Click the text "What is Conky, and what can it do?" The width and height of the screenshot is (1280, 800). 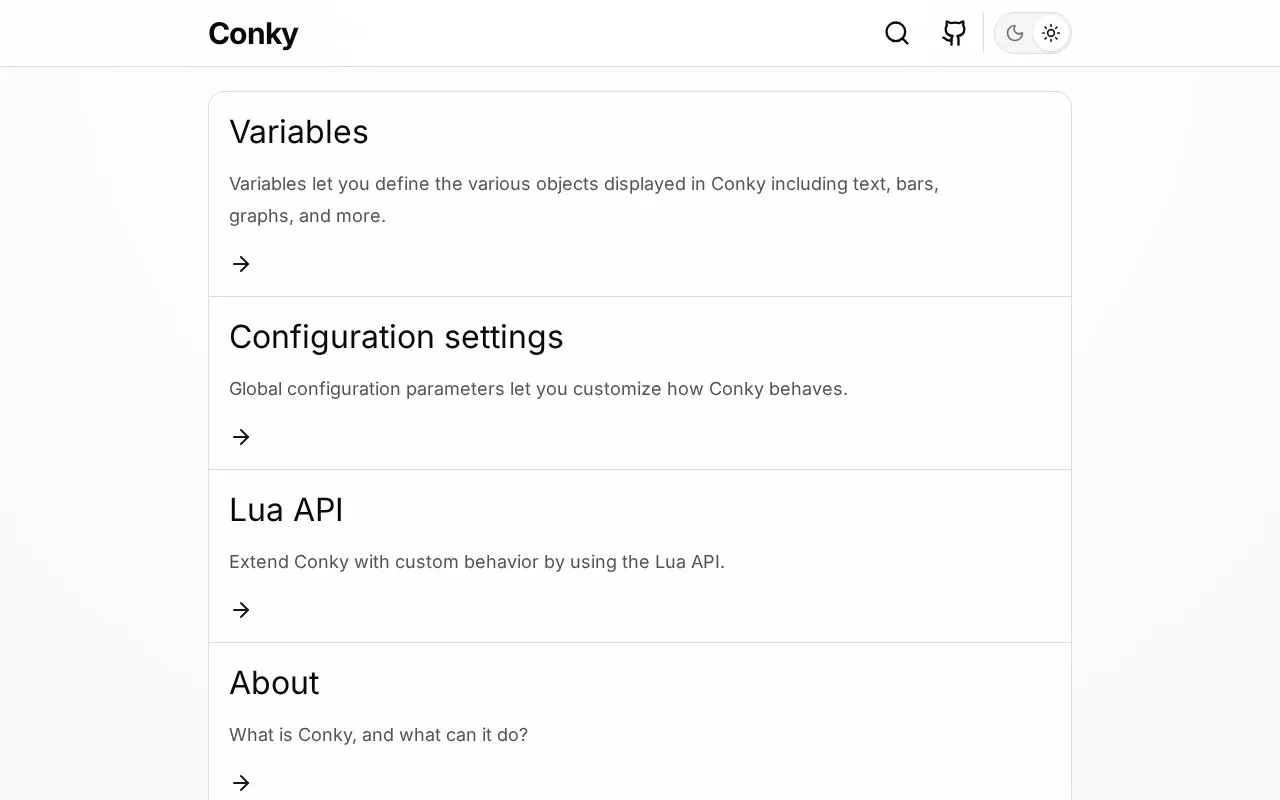378,735
